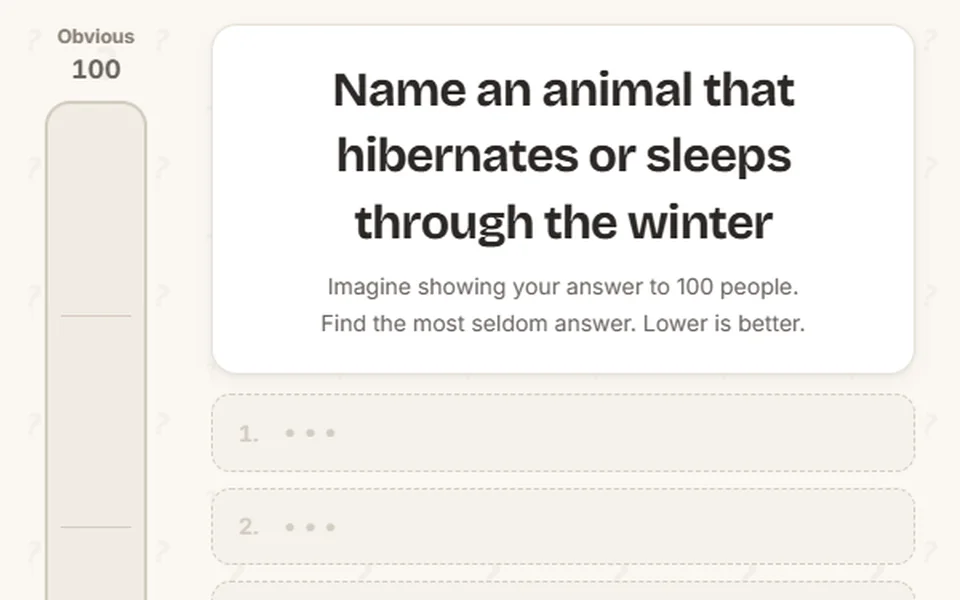Click the "through the winter" heading line
Screen dimensions: 960x600
click(564, 222)
